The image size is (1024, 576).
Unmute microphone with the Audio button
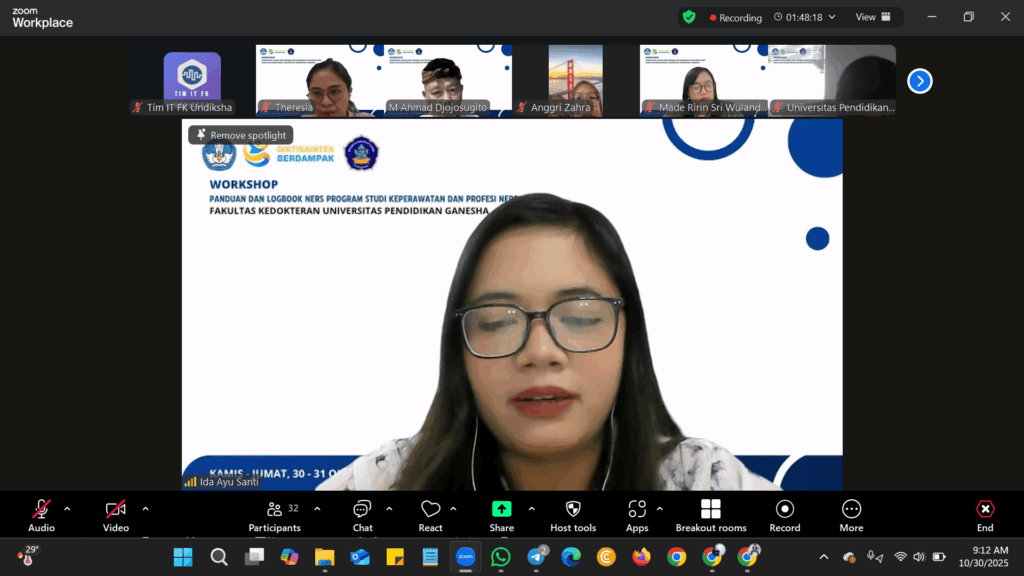41,510
